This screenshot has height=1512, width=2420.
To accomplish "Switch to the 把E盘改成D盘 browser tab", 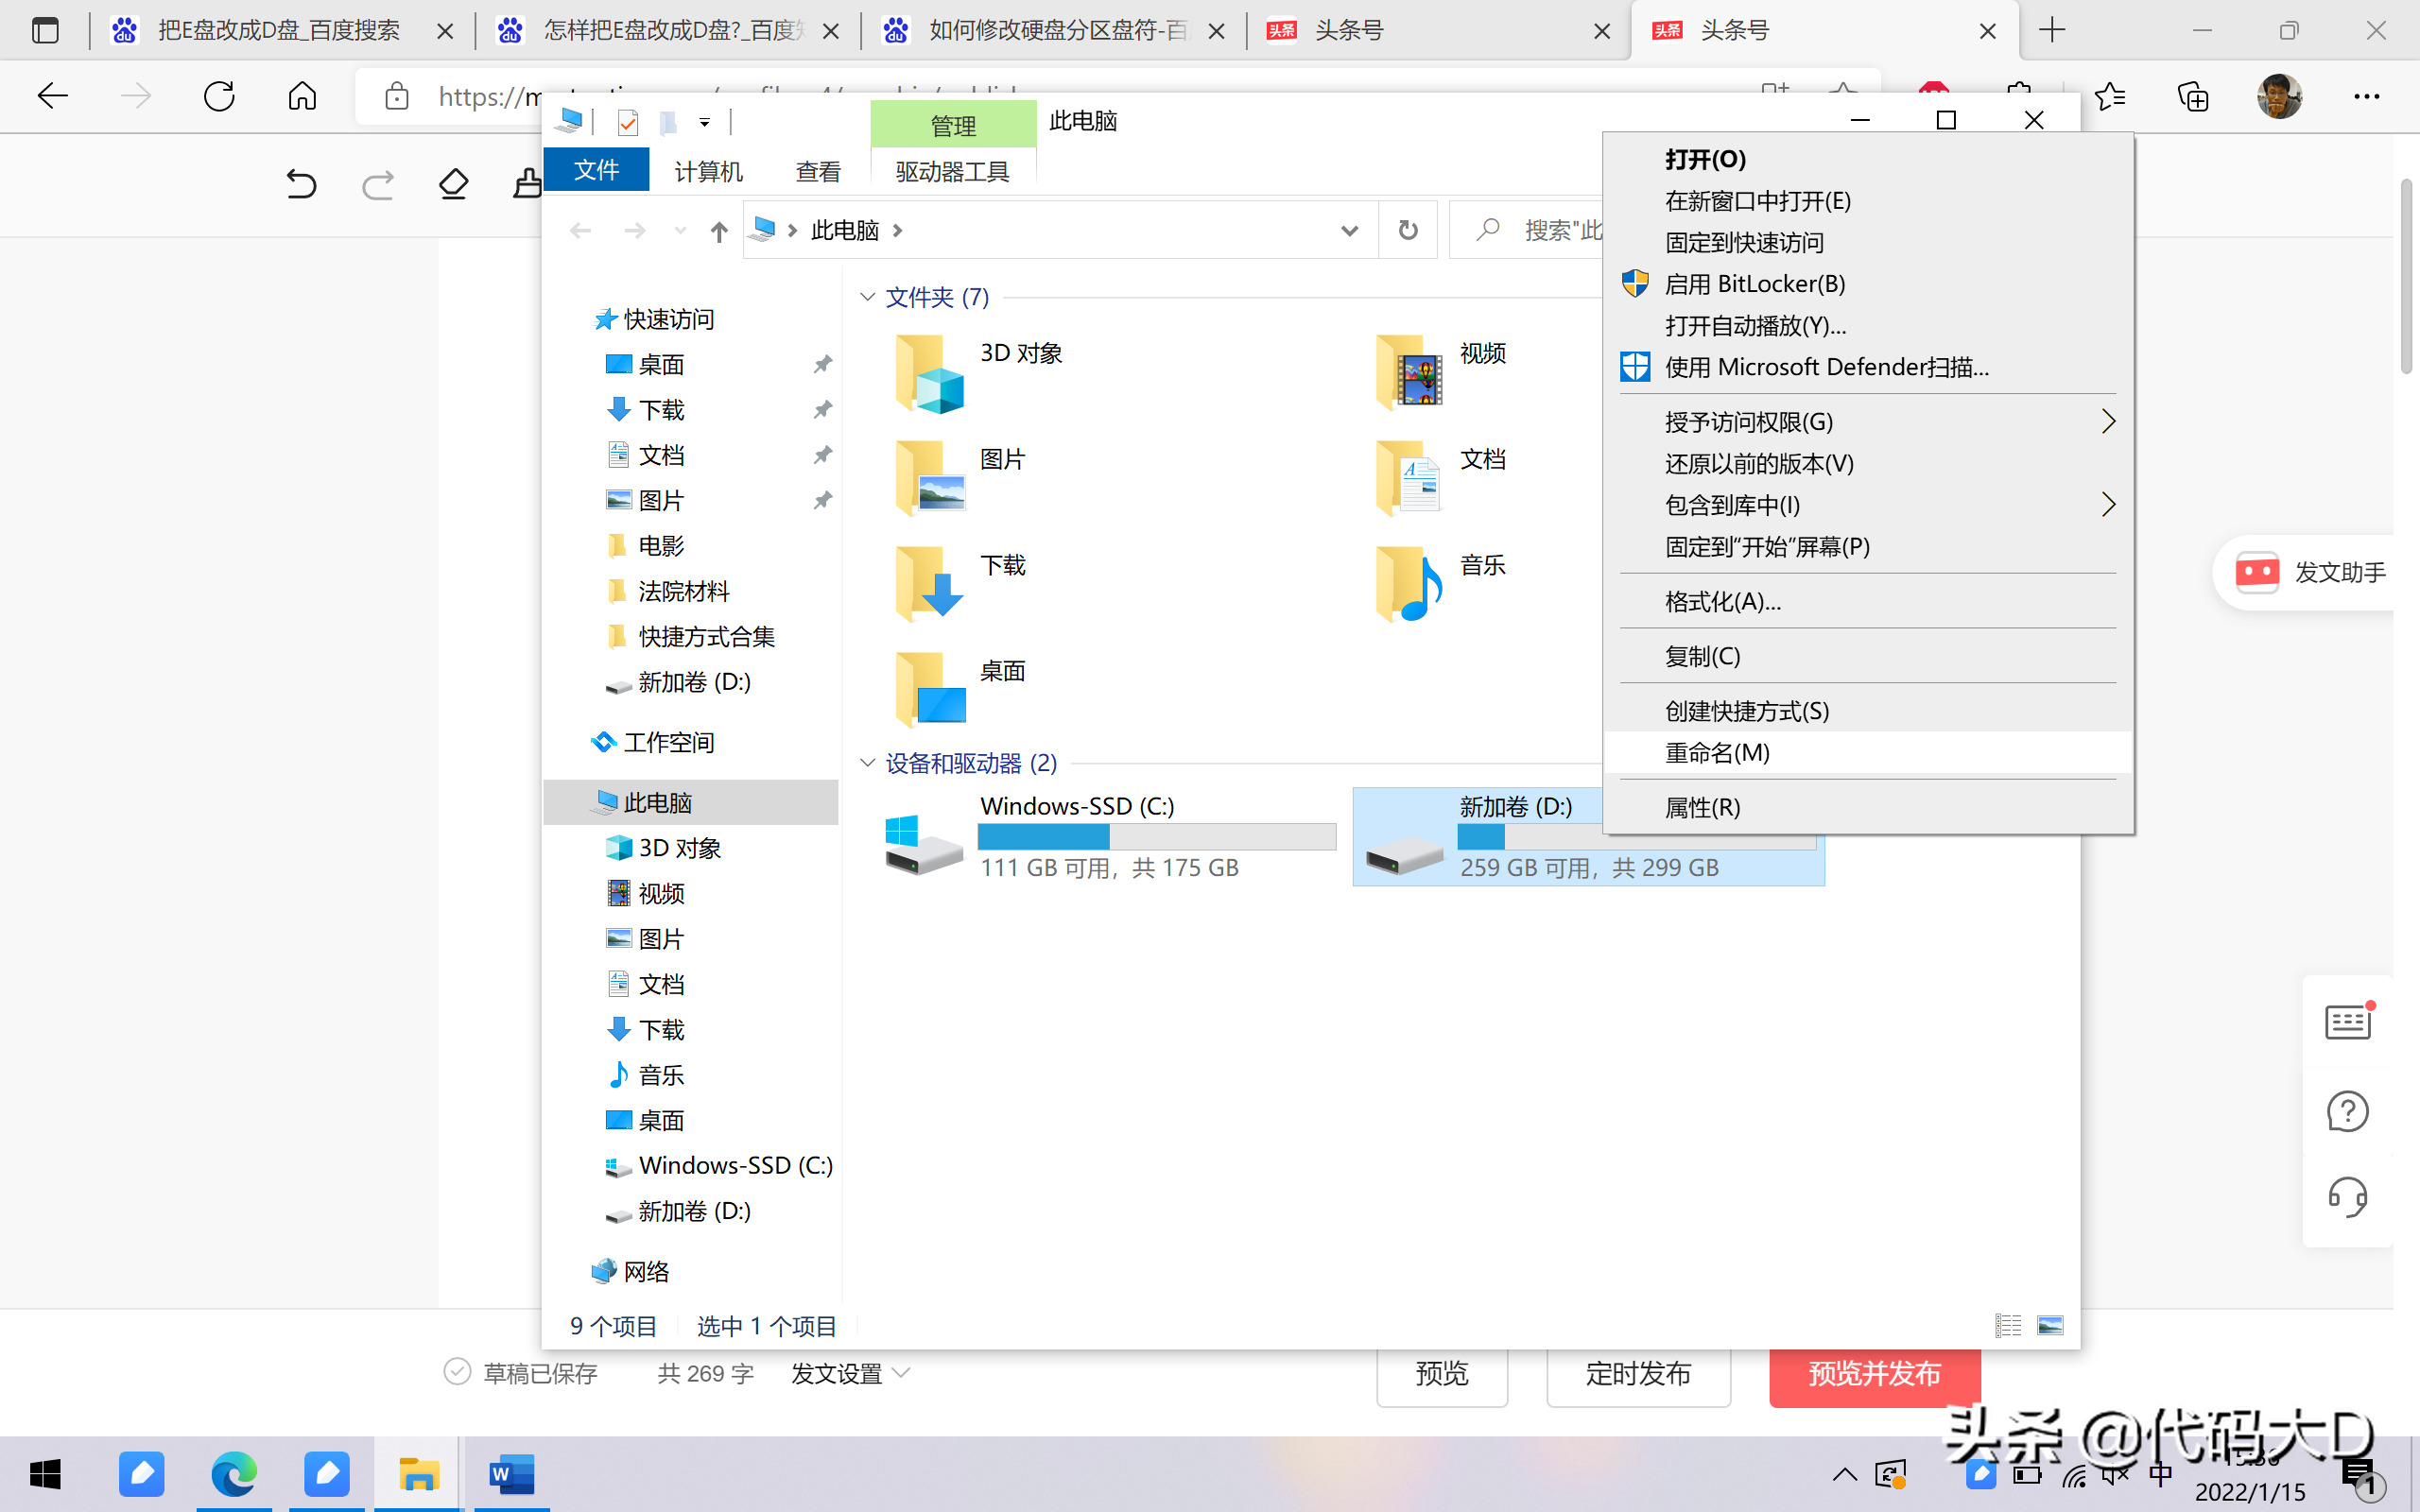I will 280,30.
